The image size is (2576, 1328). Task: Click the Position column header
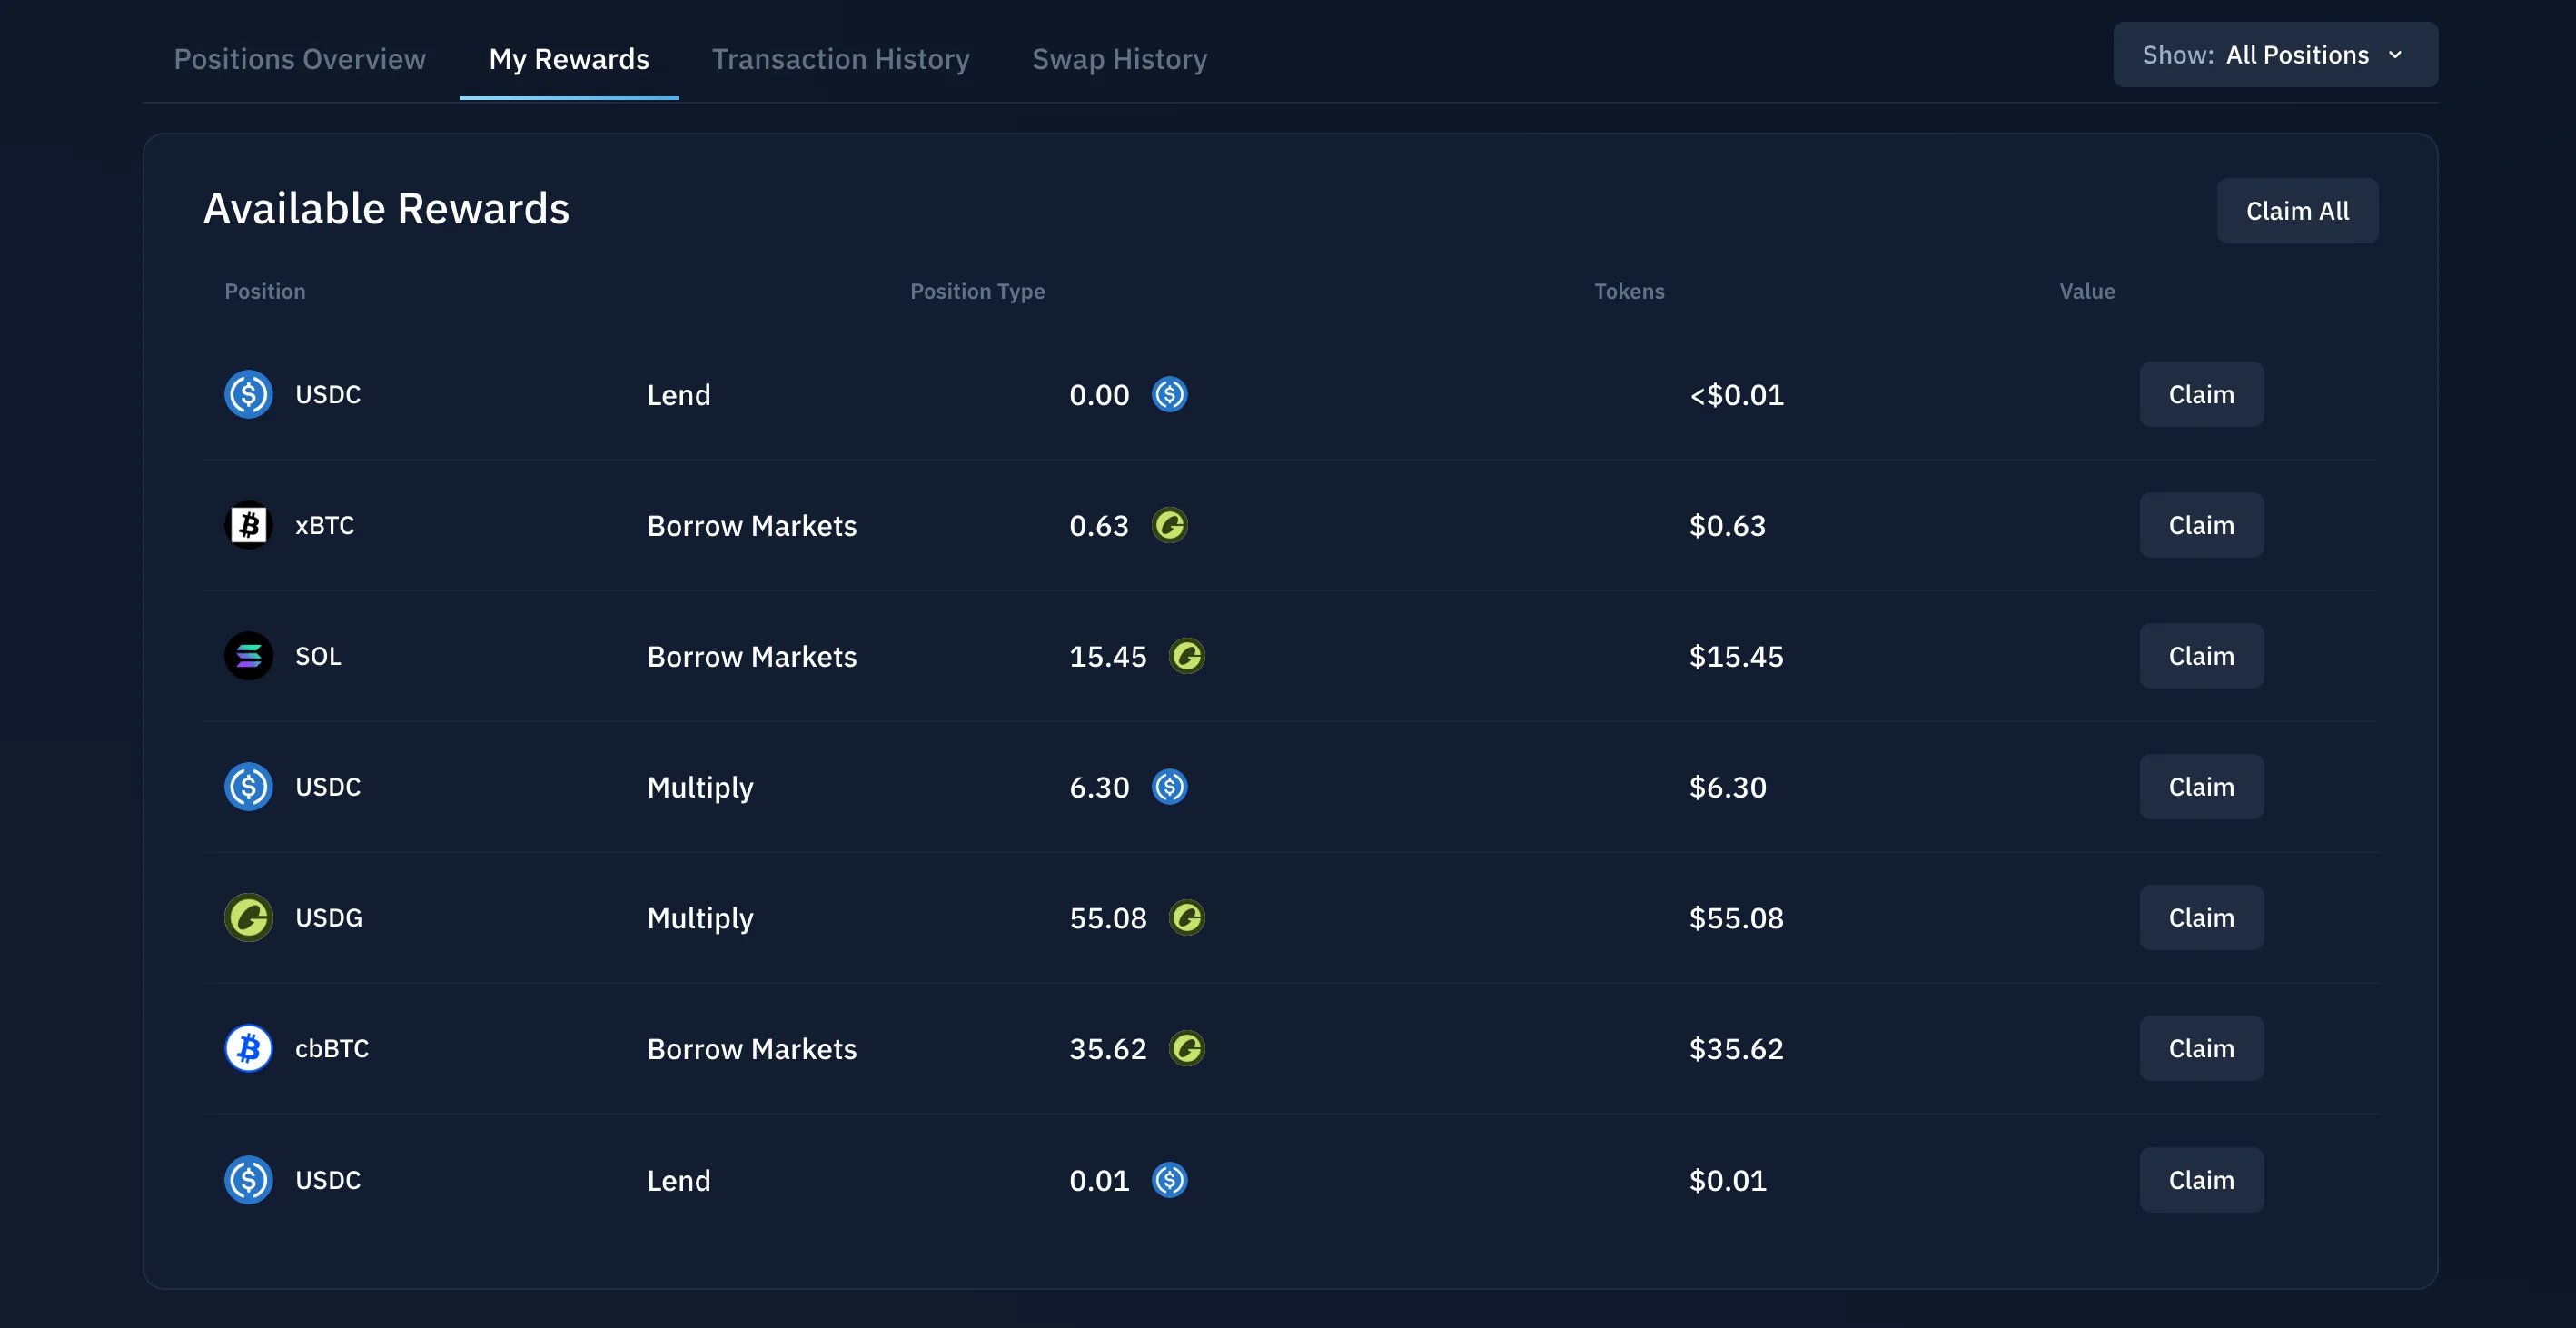click(265, 291)
